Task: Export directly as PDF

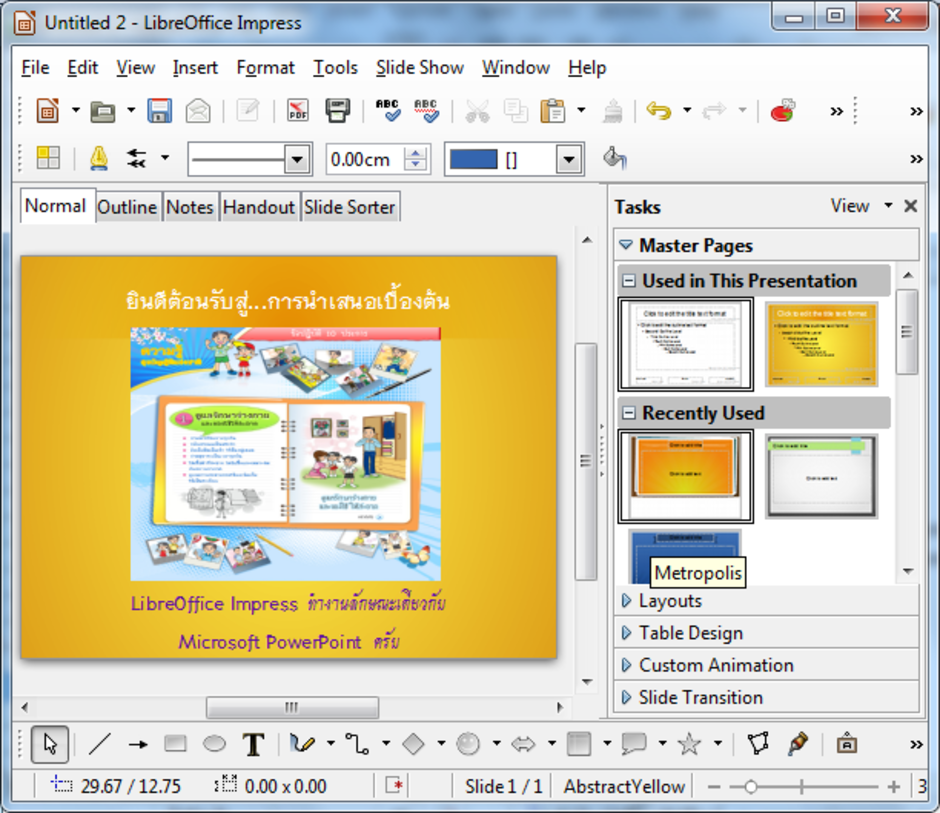Action: click(x=298, y=111)
